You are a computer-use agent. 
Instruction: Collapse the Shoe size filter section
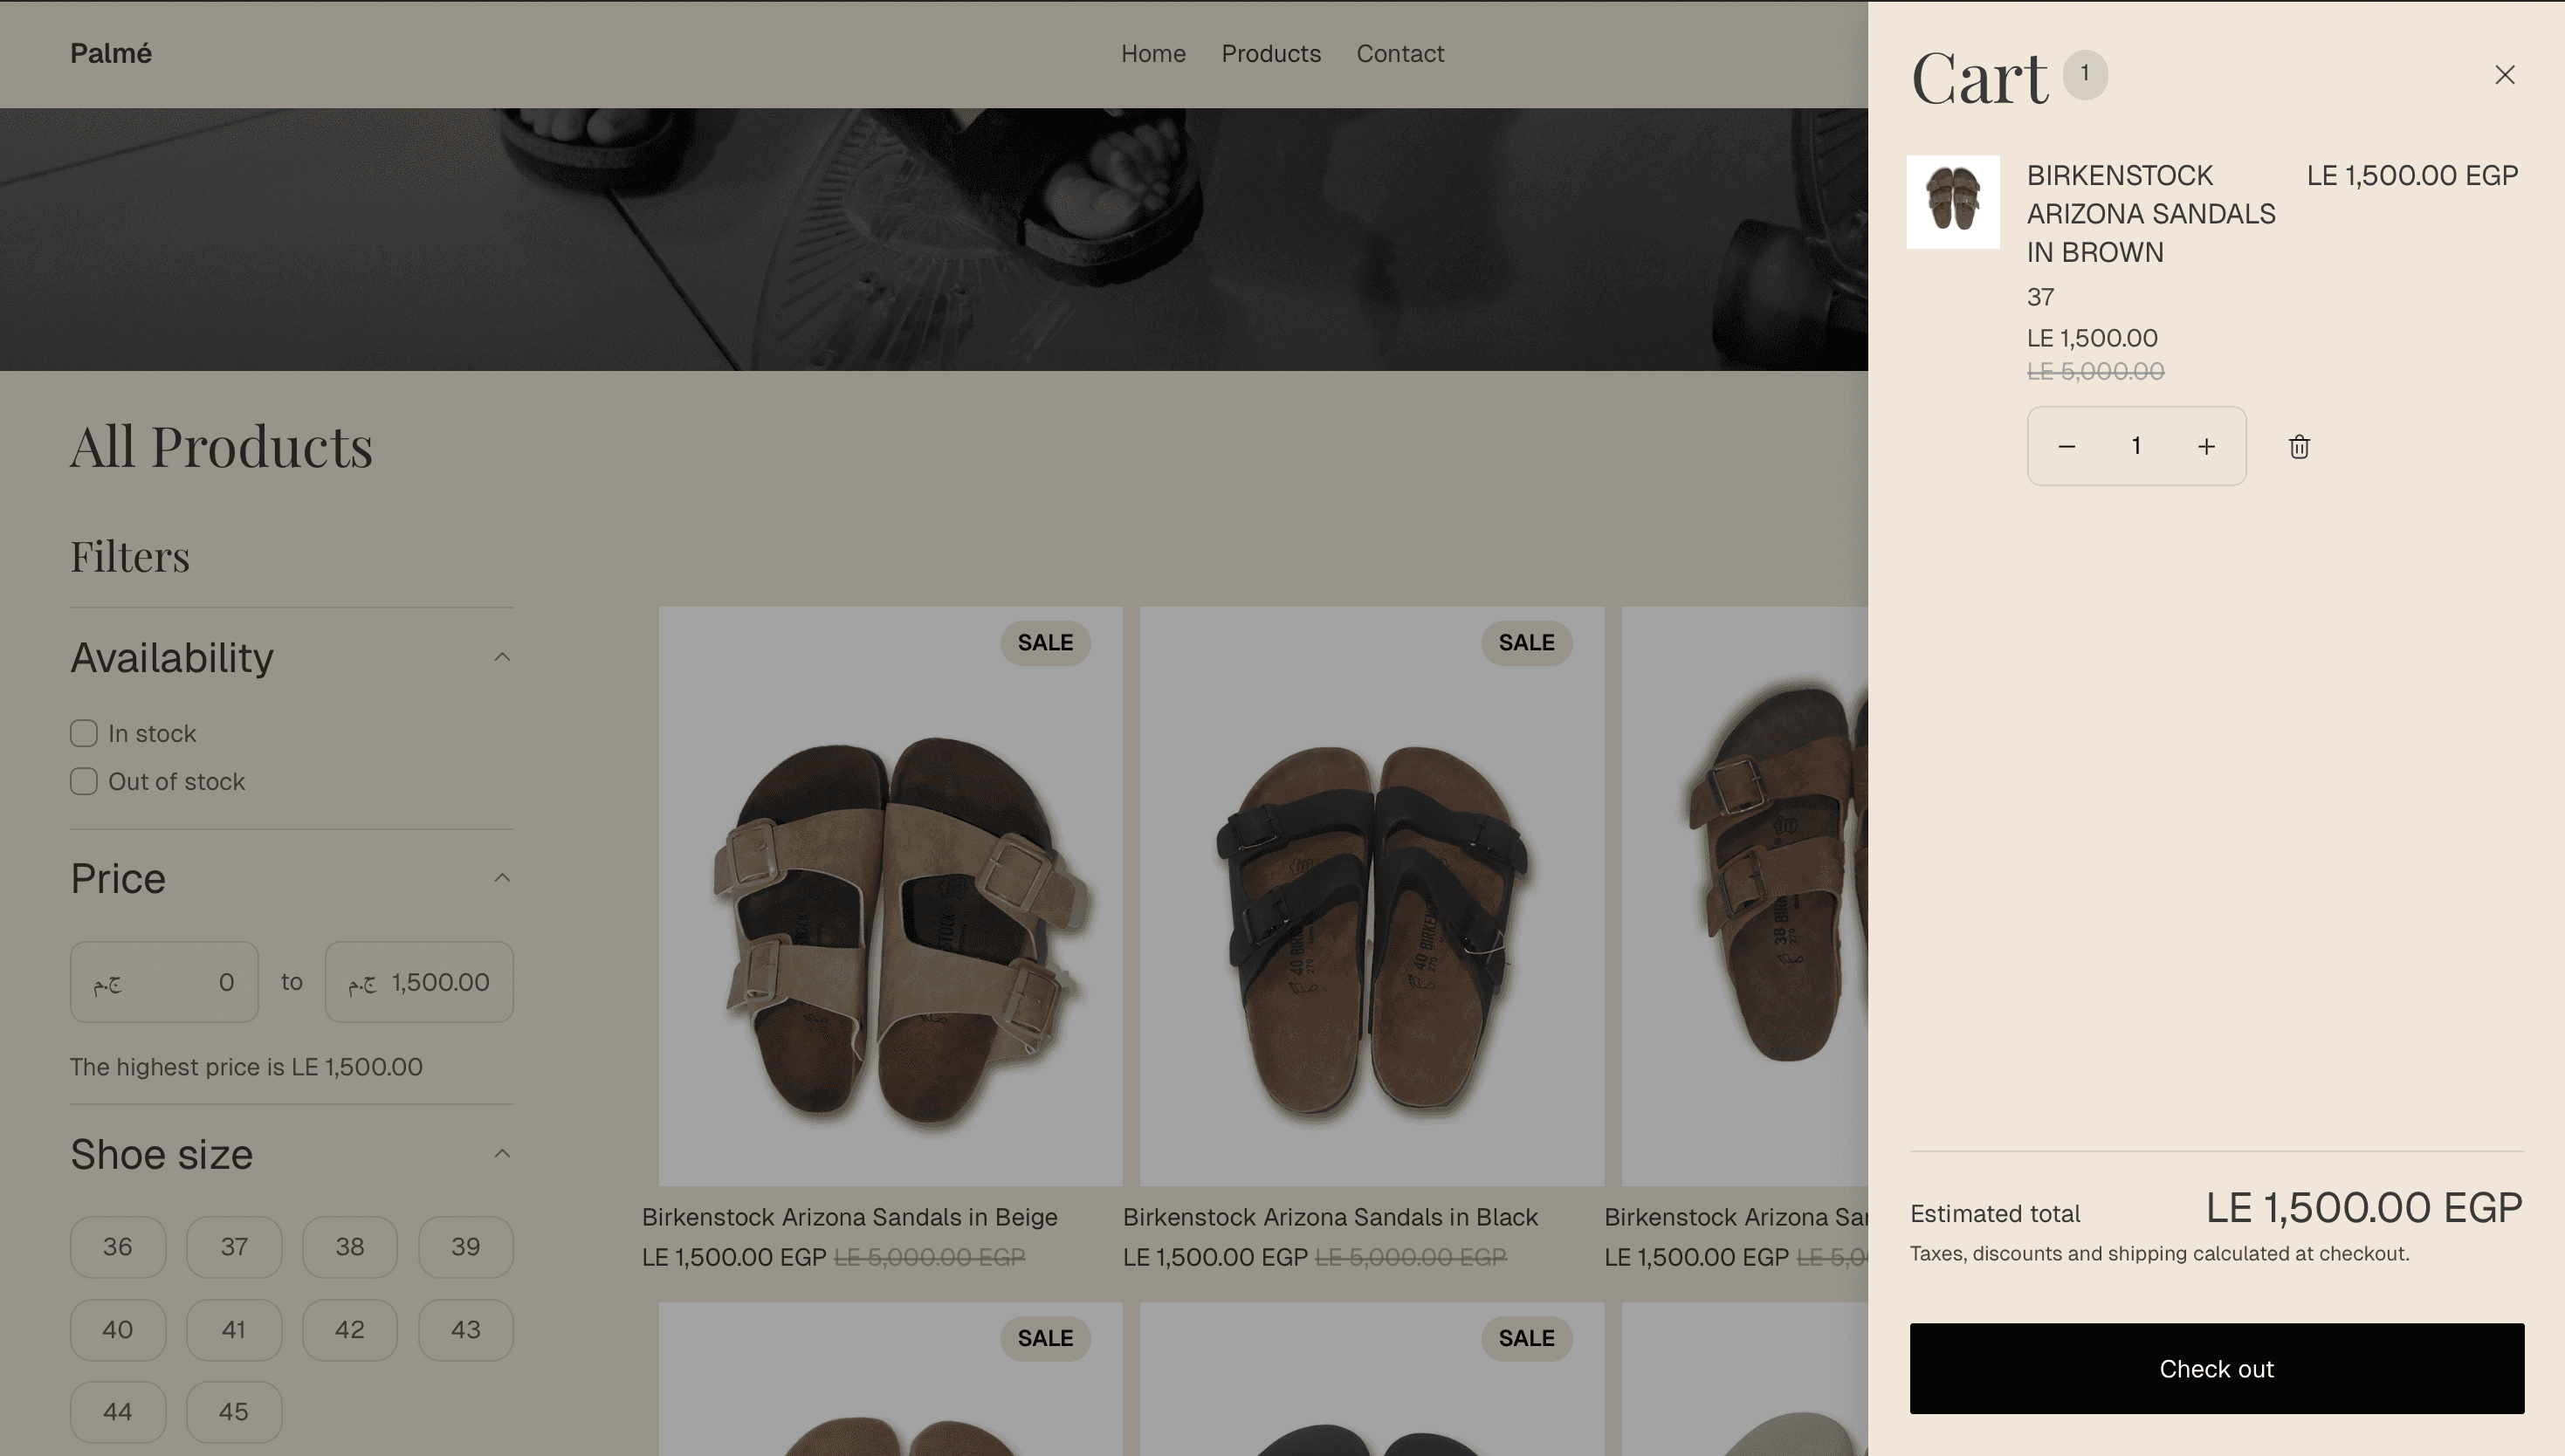pos(503,1153)
